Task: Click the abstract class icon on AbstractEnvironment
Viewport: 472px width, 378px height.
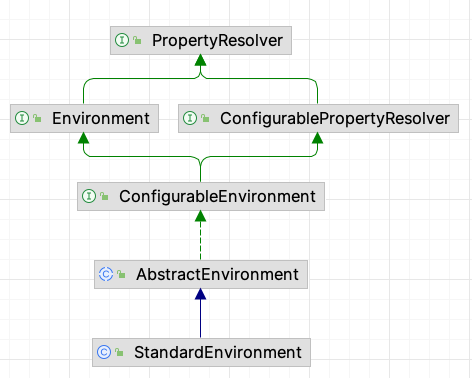Action: 106,274
